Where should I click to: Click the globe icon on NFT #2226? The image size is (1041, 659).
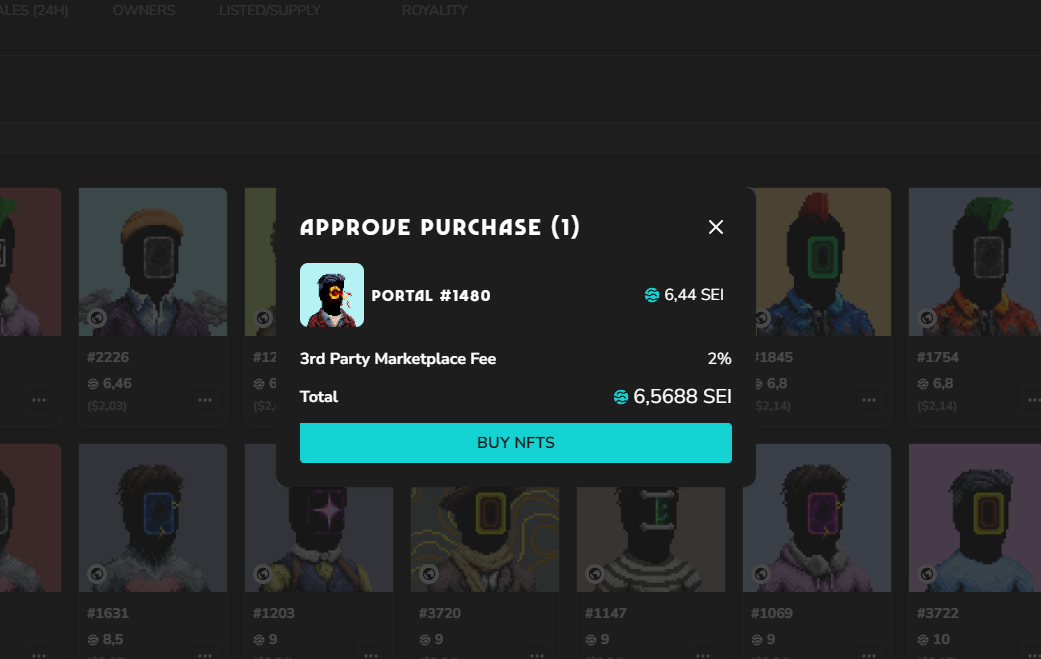coord(97,318)
